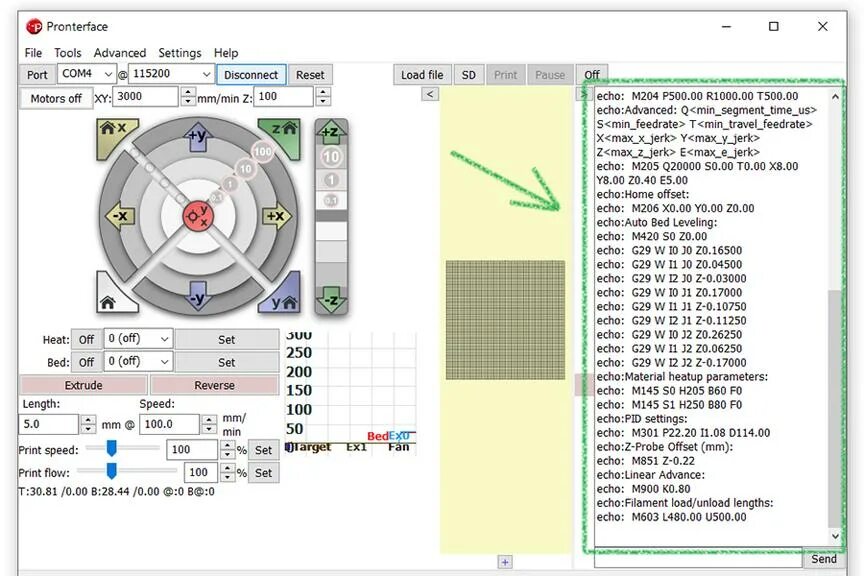Decrease print speed percentage stepper

(x=228, y=454)
